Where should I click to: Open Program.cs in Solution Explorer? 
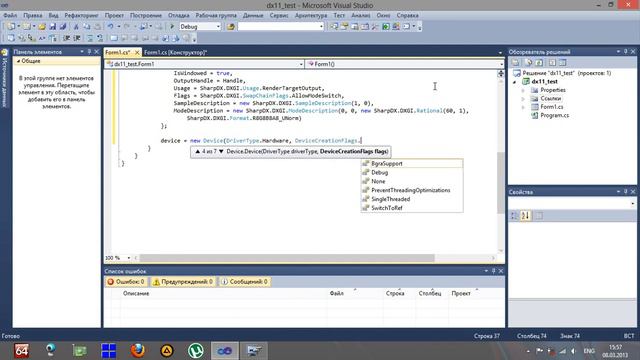click(554, 116)
